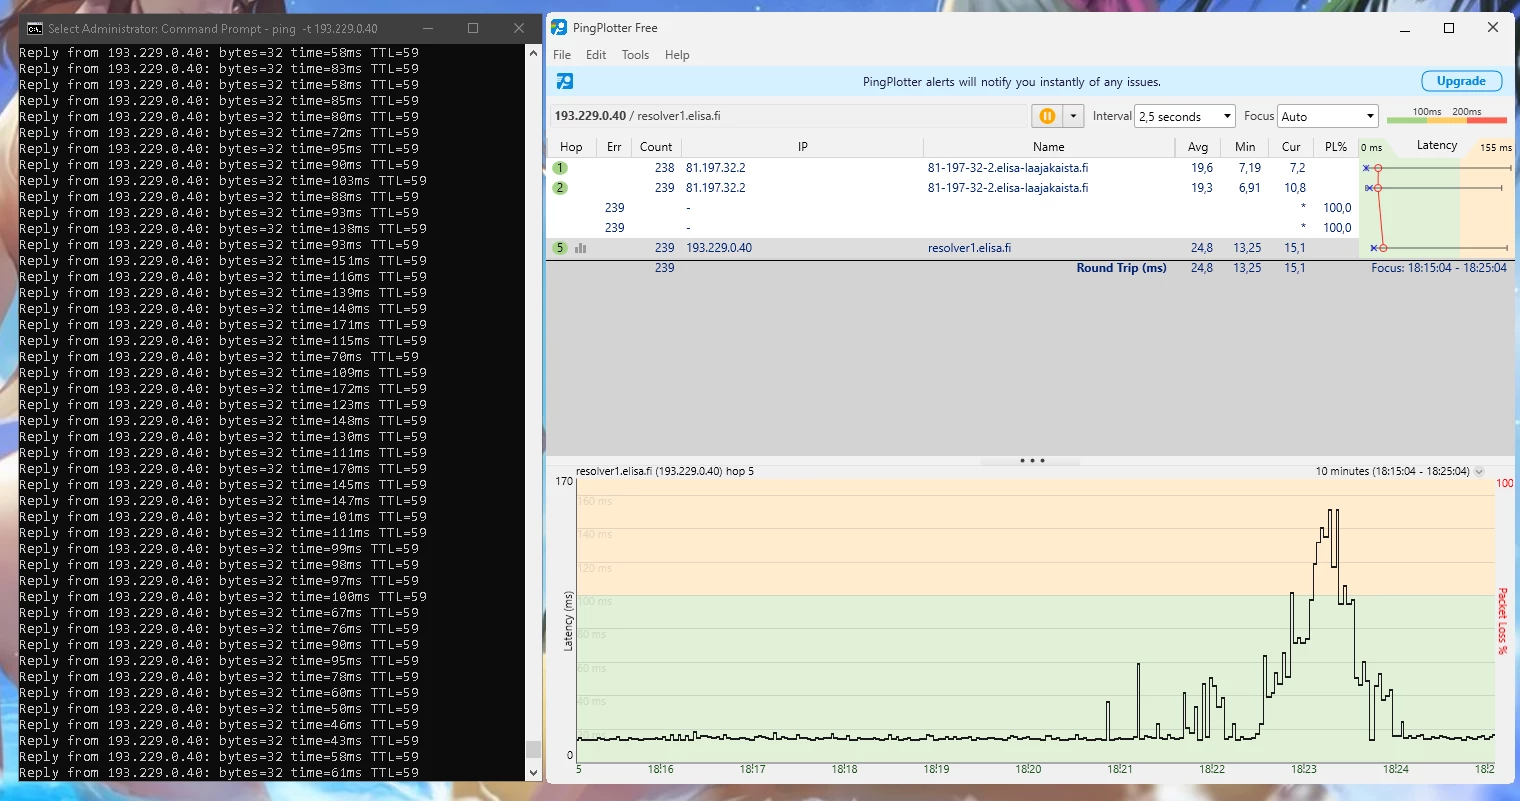1520x801 pixels.
Task: Click the Cur column header
Action: point(1291,147)
